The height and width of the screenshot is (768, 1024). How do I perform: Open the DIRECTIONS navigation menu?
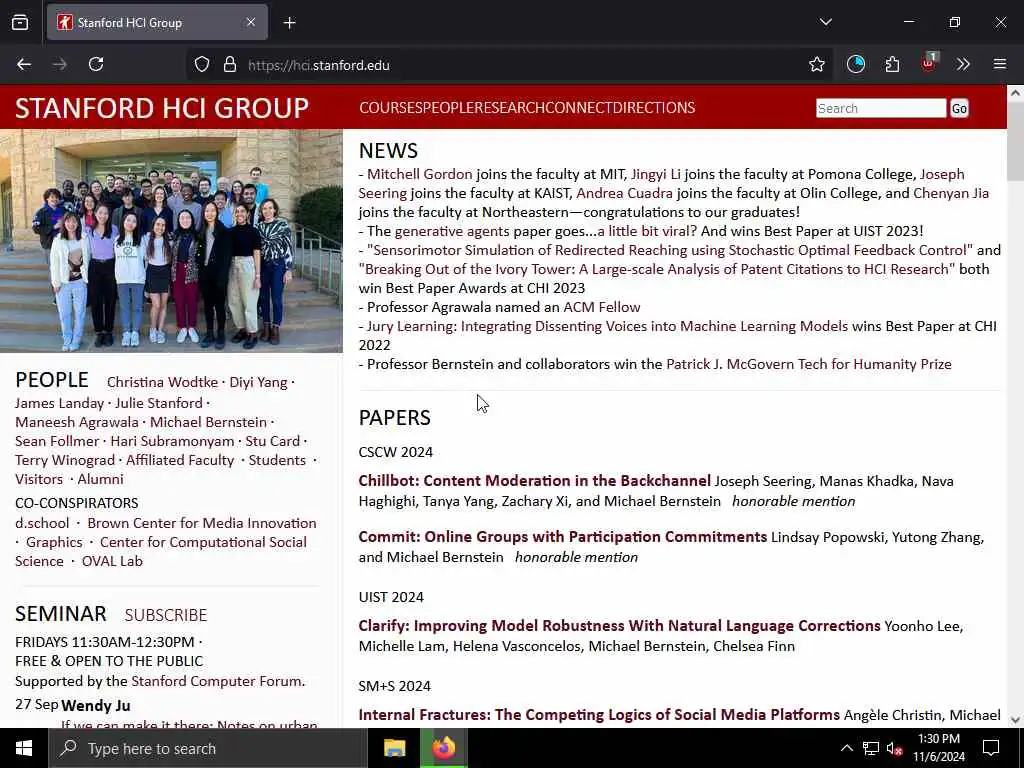(x=654, y=108)
